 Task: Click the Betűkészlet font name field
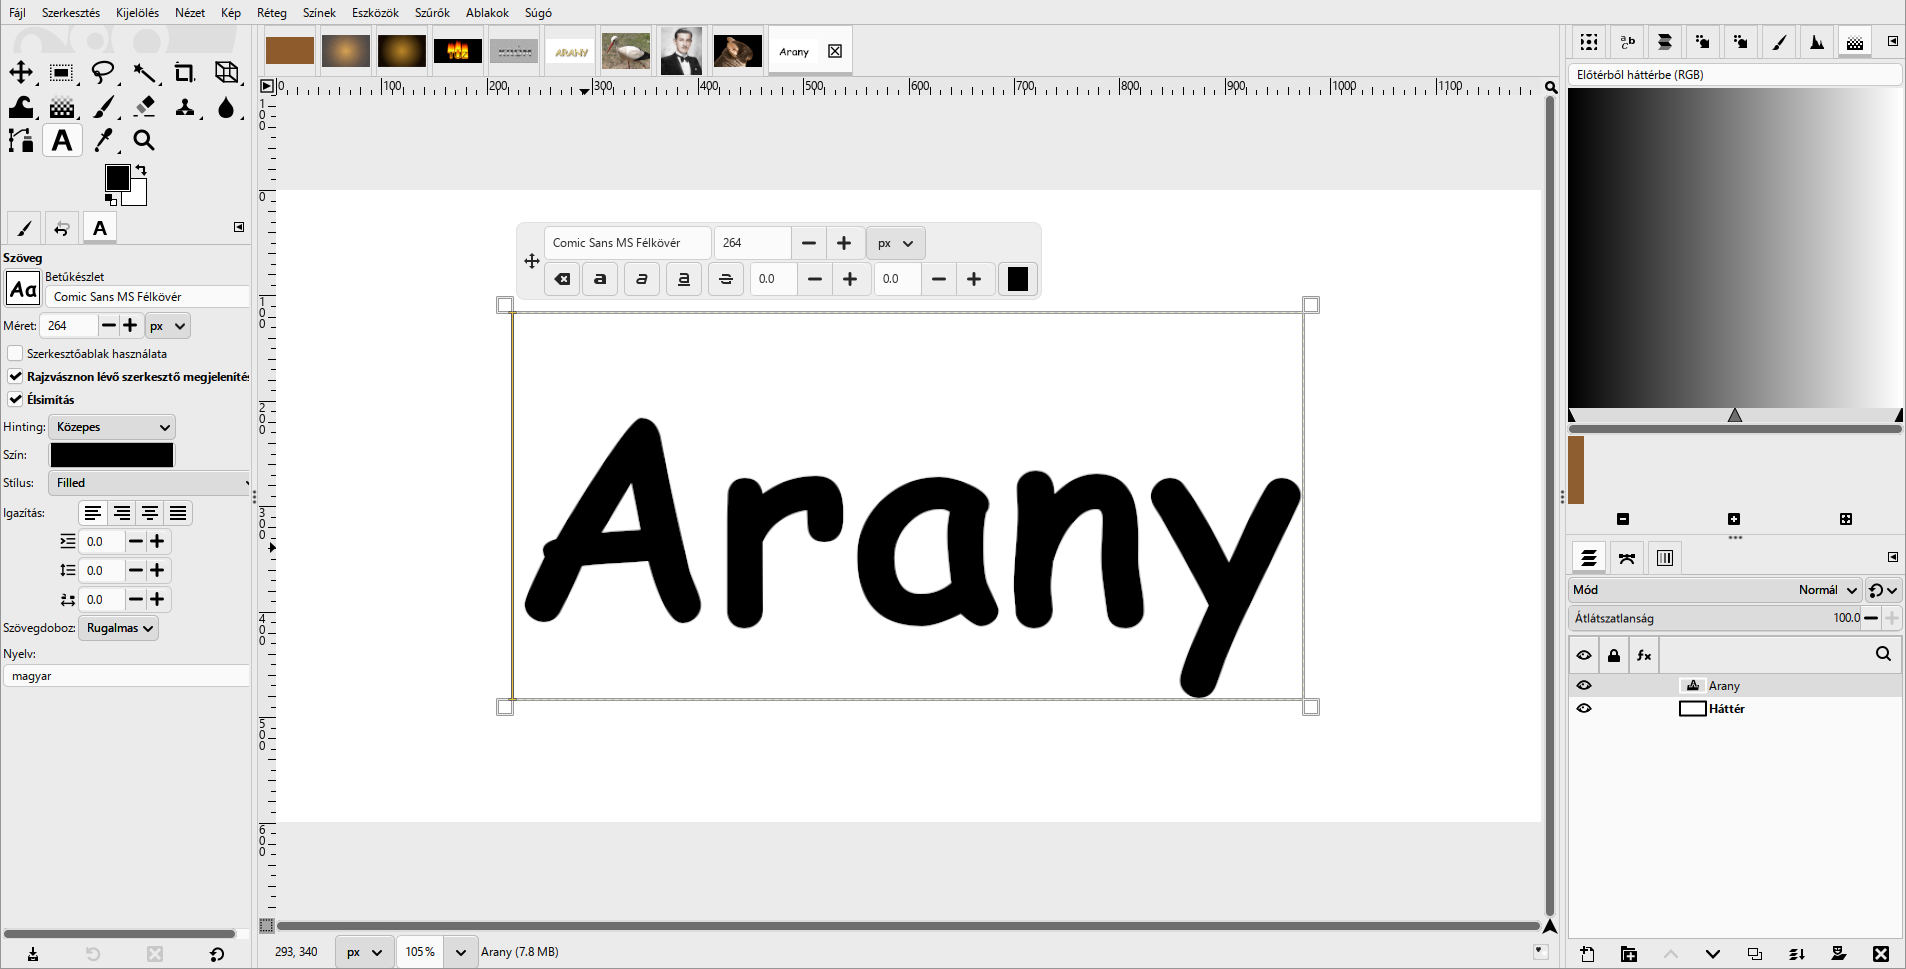[x=148, y=297]
